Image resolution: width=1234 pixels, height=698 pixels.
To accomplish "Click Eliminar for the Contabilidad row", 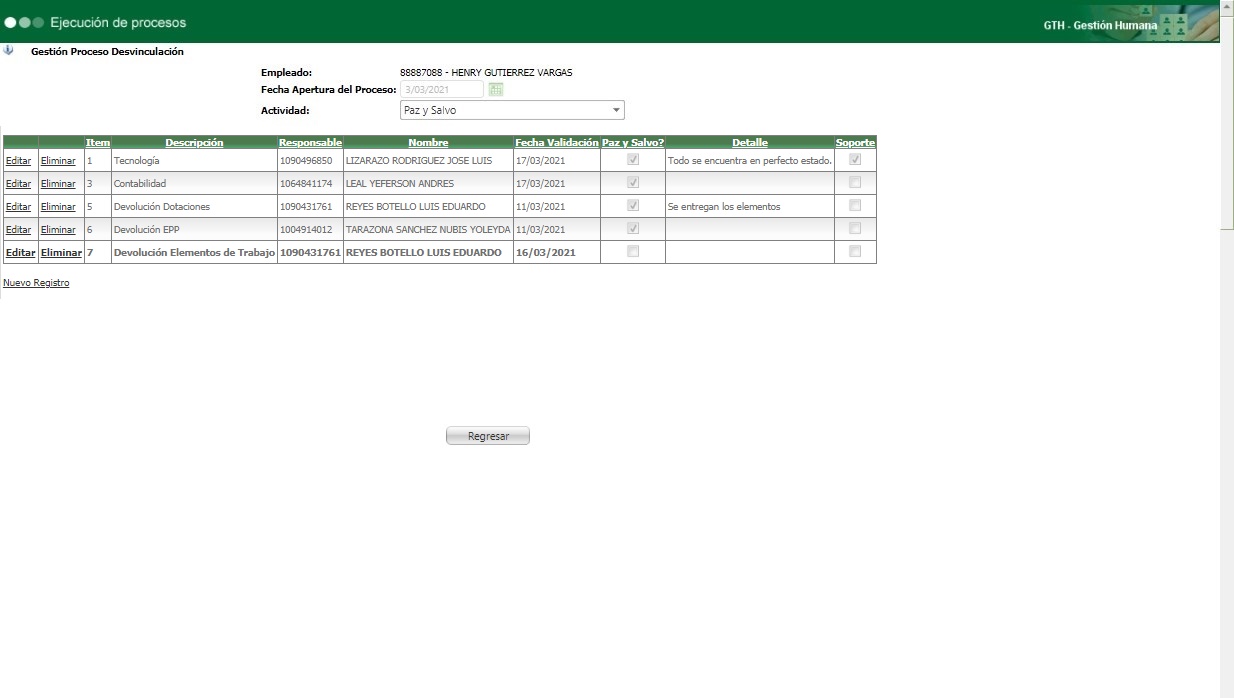I will point(58,184).
